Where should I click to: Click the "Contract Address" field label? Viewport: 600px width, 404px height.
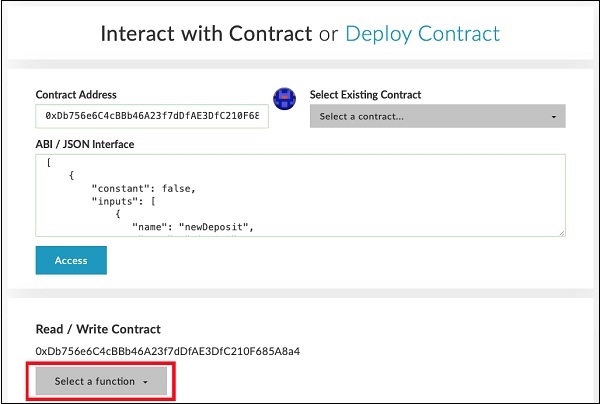coord(76,95)
